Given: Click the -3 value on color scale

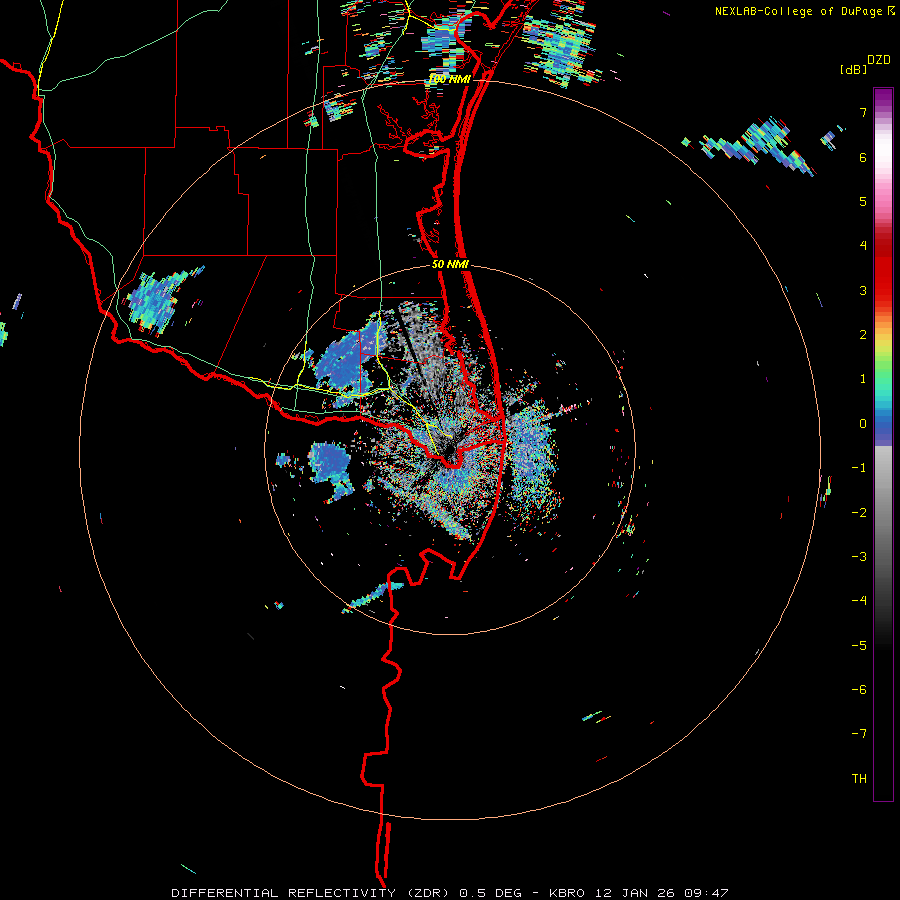Looking at the screenshot, I should point(859,557).
